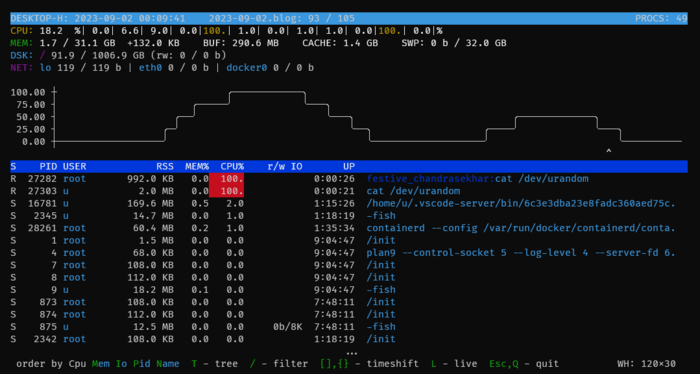
Task: Click the 50.00 graph axis label
Action: pyautogui.click(x=31, y=117)
